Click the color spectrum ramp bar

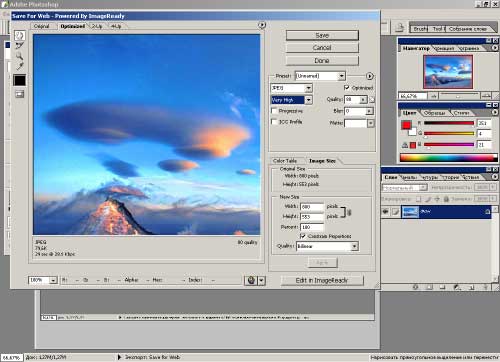449,158
